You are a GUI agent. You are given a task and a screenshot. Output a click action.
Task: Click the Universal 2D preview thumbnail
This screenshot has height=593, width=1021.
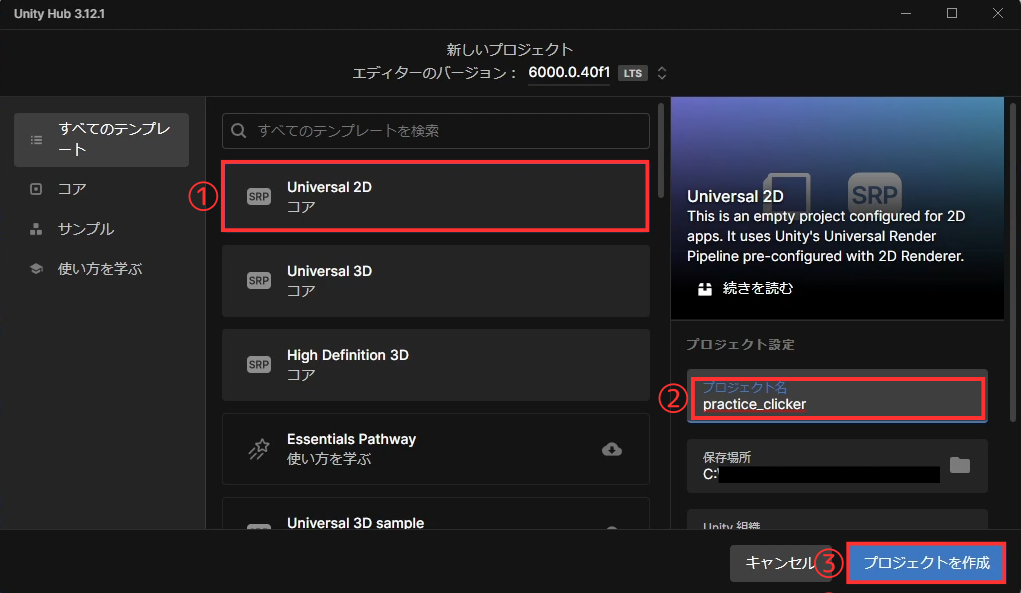[837, 208]
